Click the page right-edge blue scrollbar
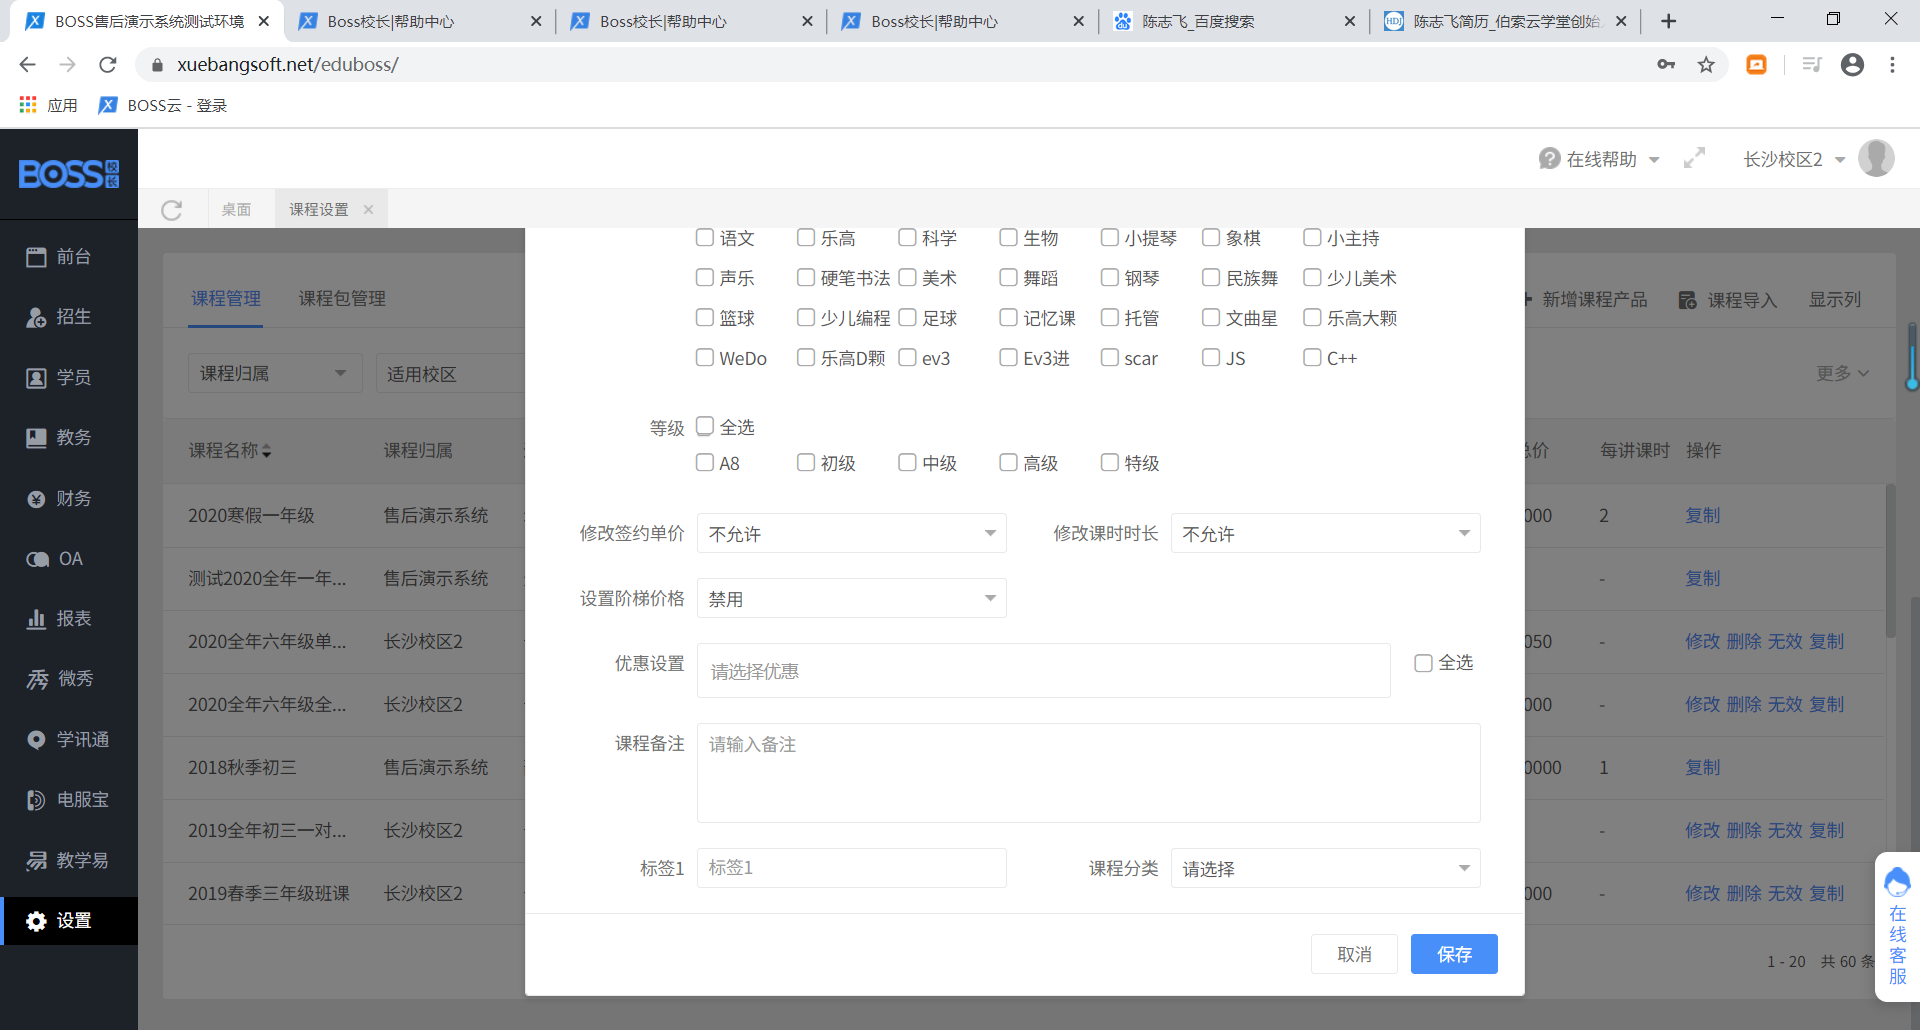Viewport: 1920px width, 1030px height. tap(1912, 355)
